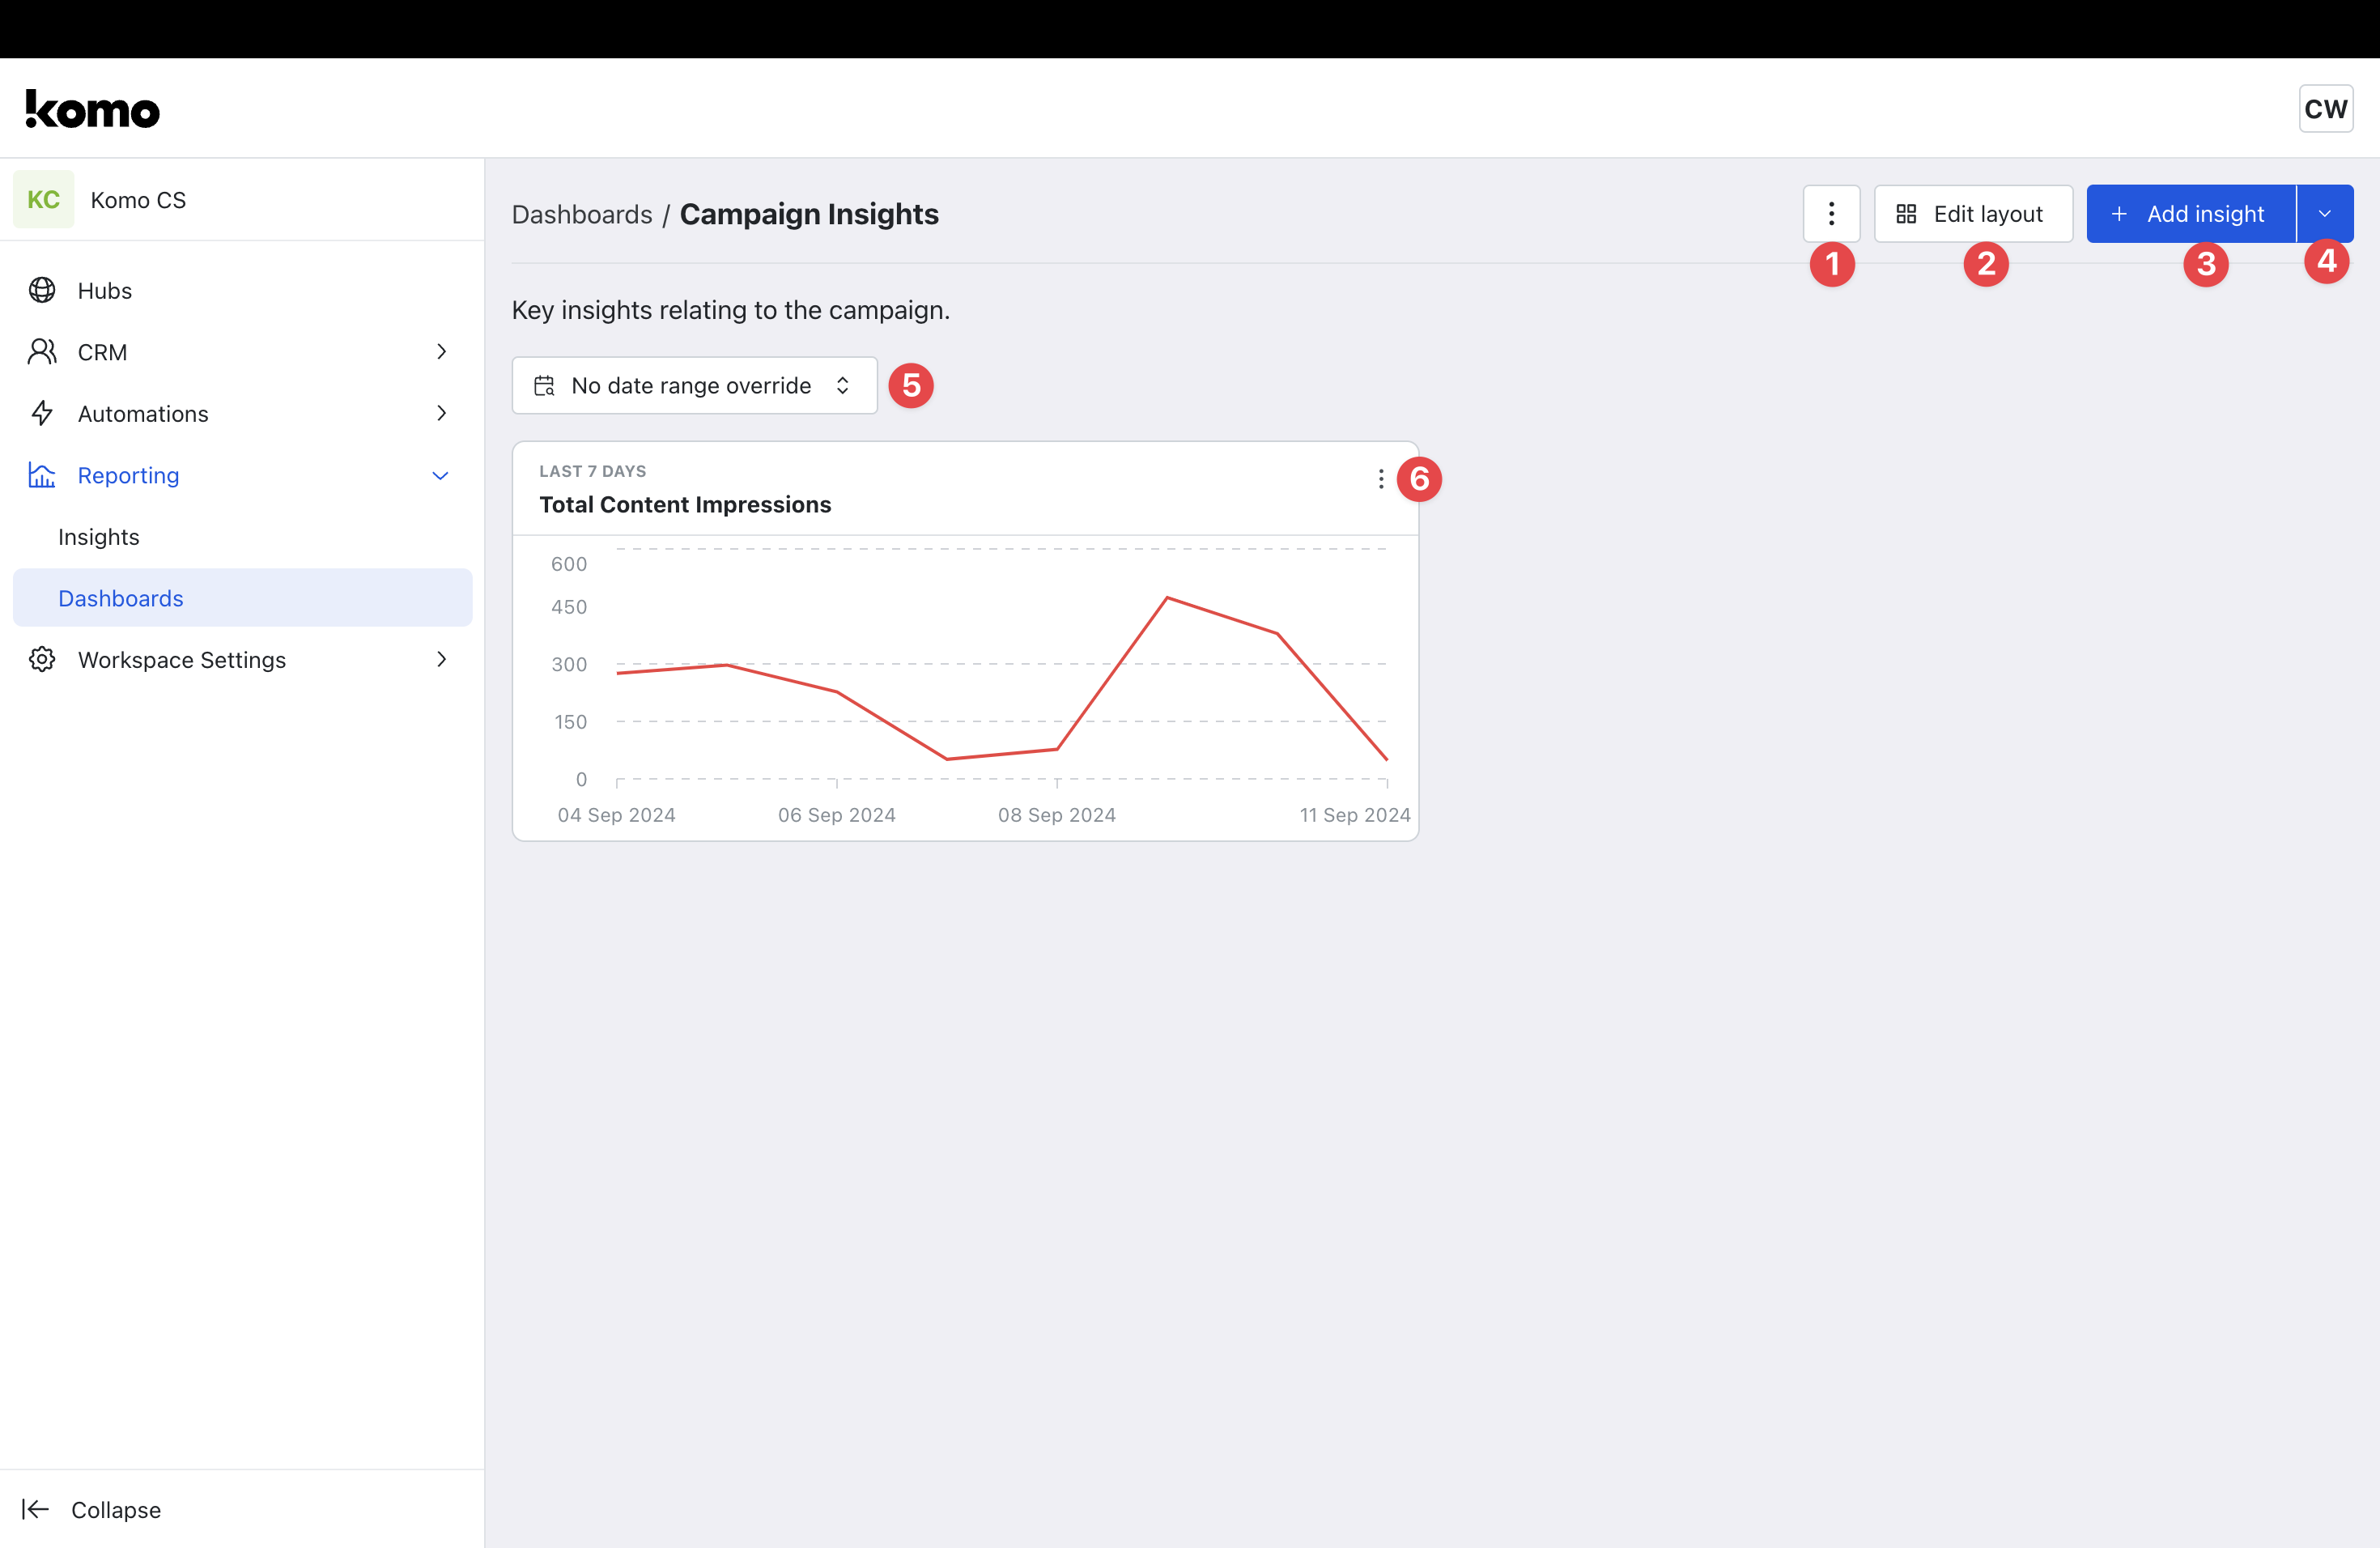Go to Insights in sidebar
The image size is (2380, 1548).
99,537
